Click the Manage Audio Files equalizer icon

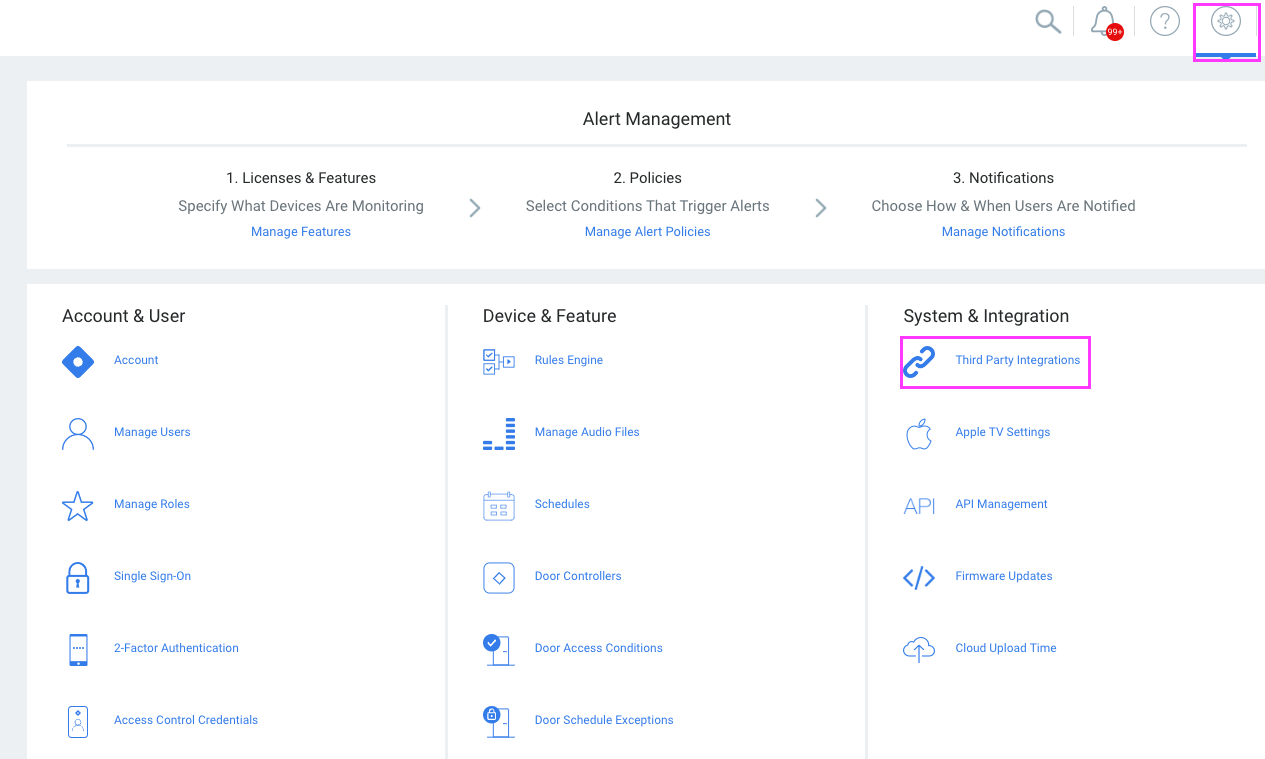498,434
